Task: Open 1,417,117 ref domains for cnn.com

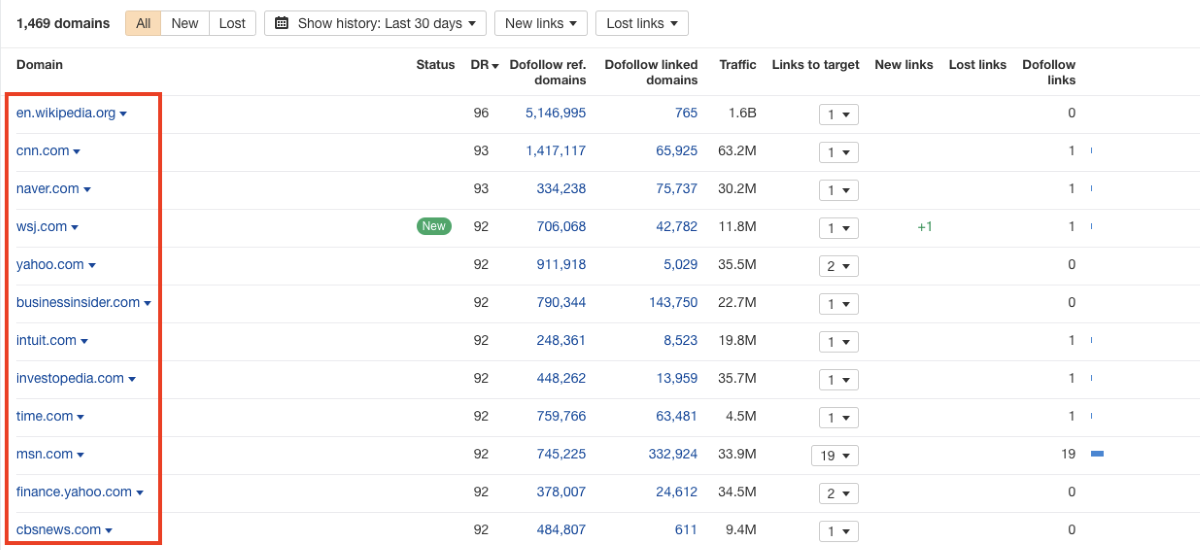Action: tap(556, 151)
